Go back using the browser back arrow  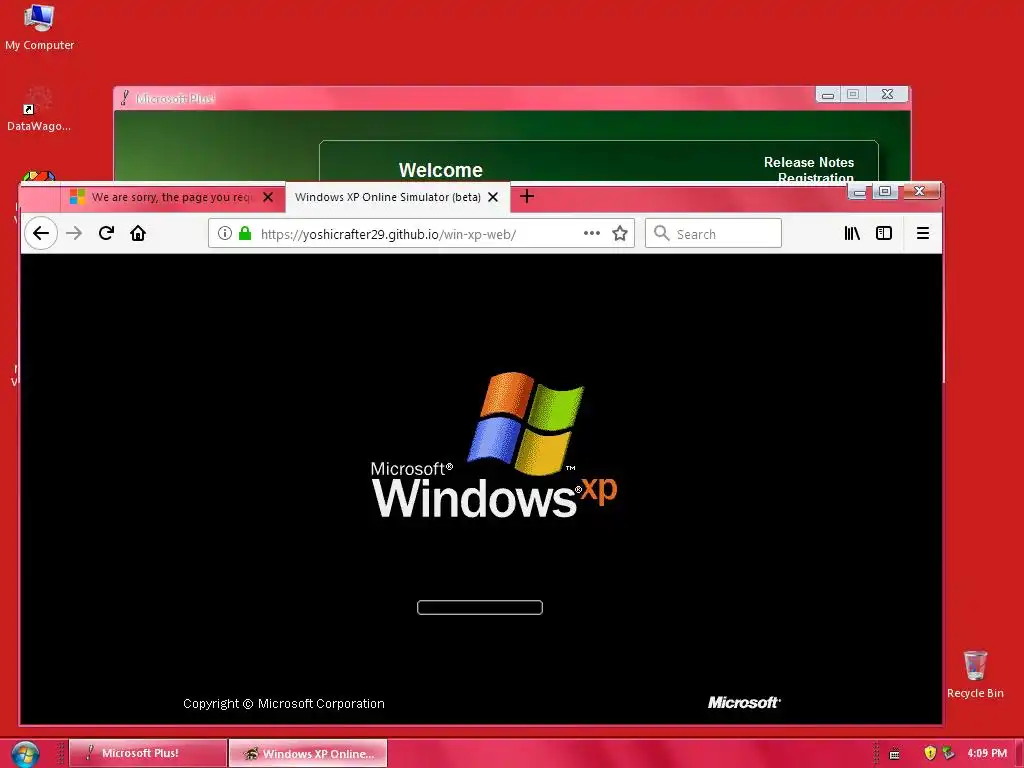click(x=40, y=233)
